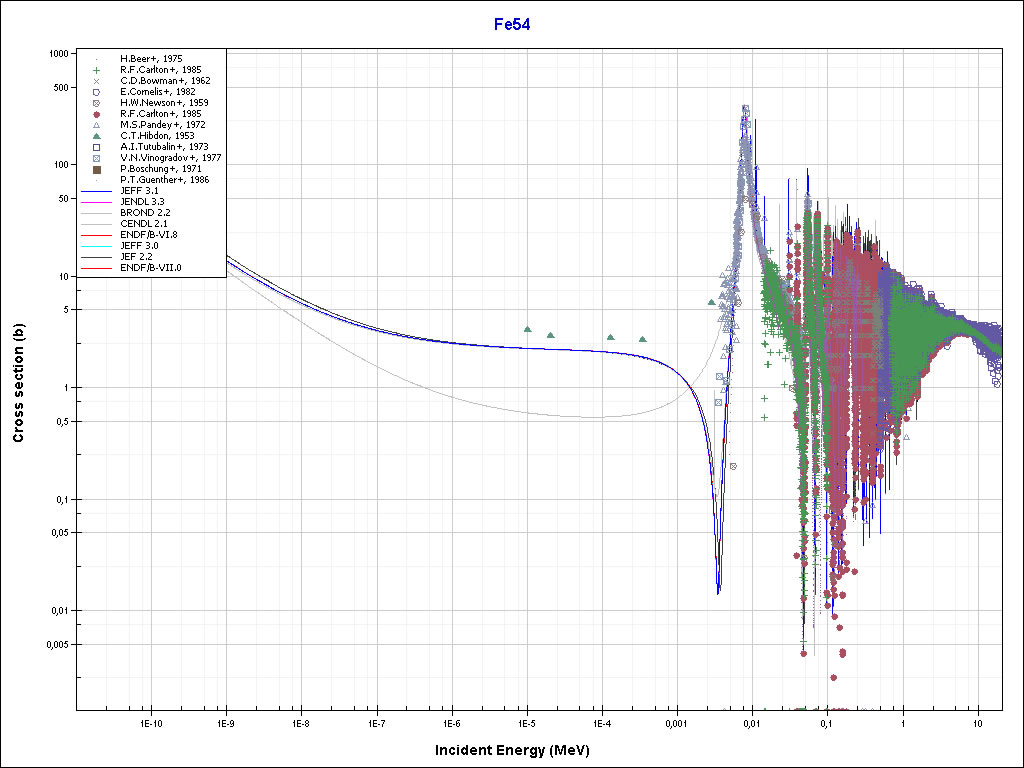Select the H.W.Newson+ 1959 legend marker
1024x768 pixels.
97,103
